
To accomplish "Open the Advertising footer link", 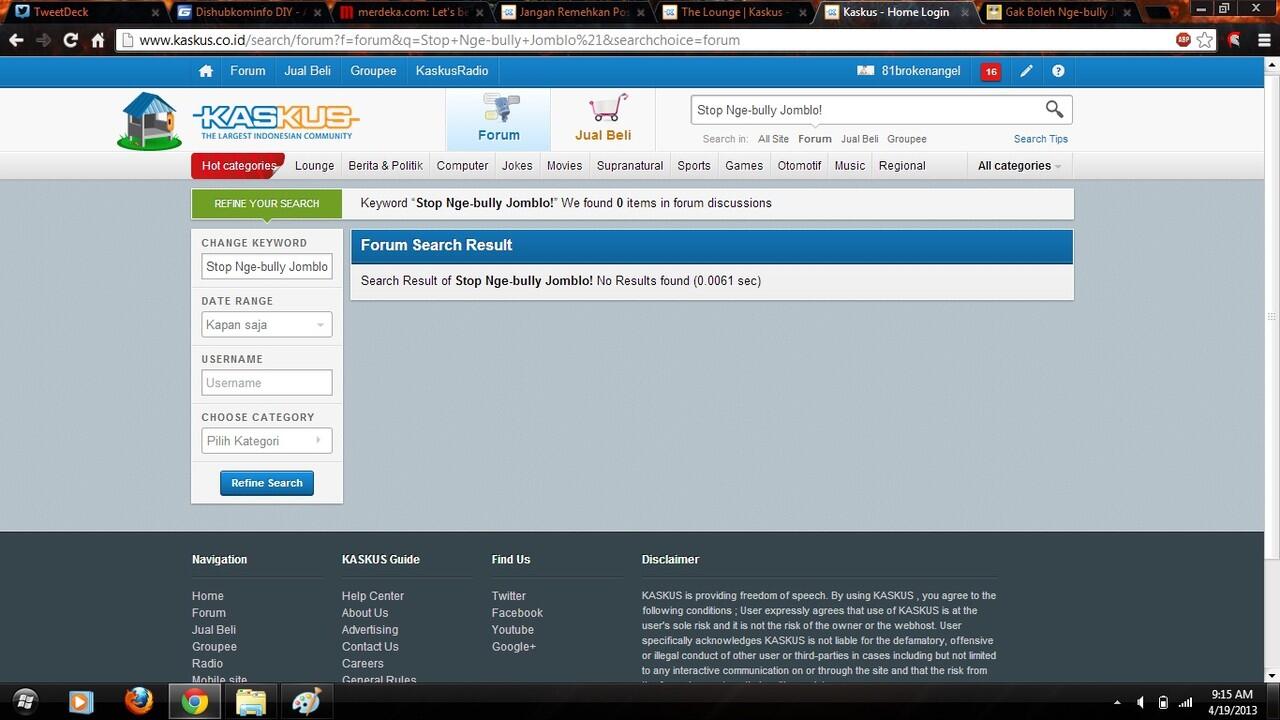I will click(370, 630).
